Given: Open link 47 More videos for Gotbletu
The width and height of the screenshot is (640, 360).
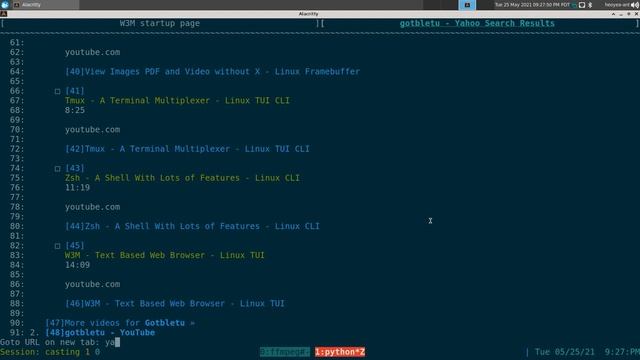Looking at the screenshot, I should pyautogui.click(x=120, y=323).
